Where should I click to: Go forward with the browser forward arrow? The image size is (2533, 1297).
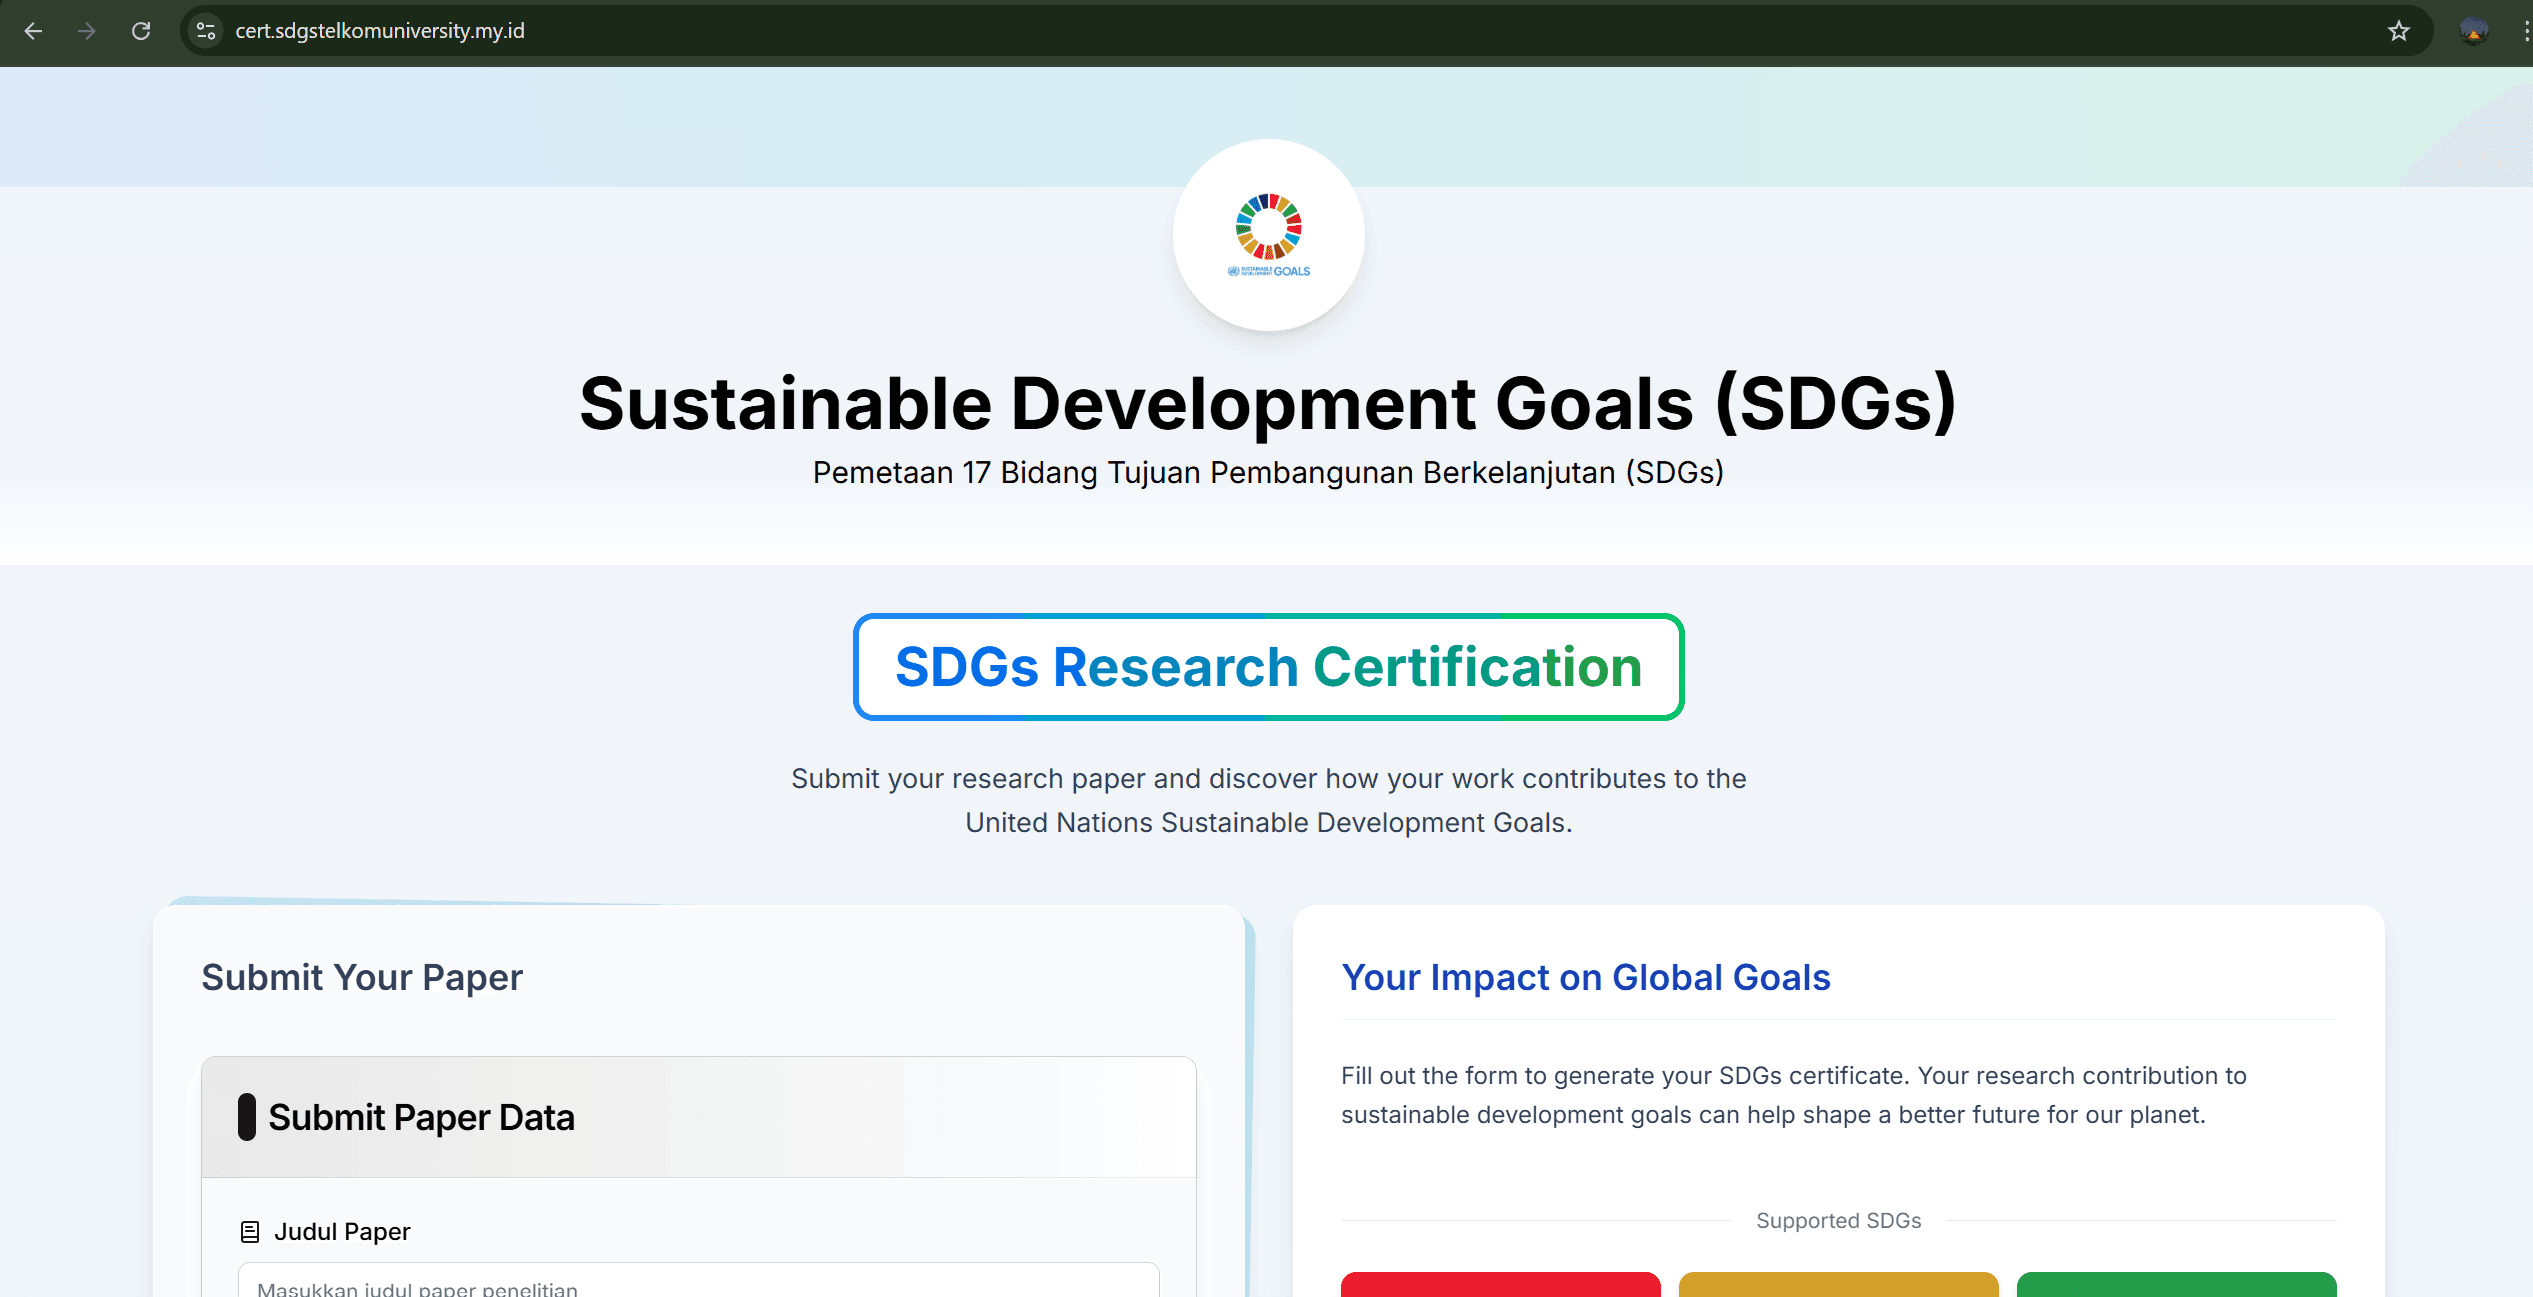[x=87, y=31]
